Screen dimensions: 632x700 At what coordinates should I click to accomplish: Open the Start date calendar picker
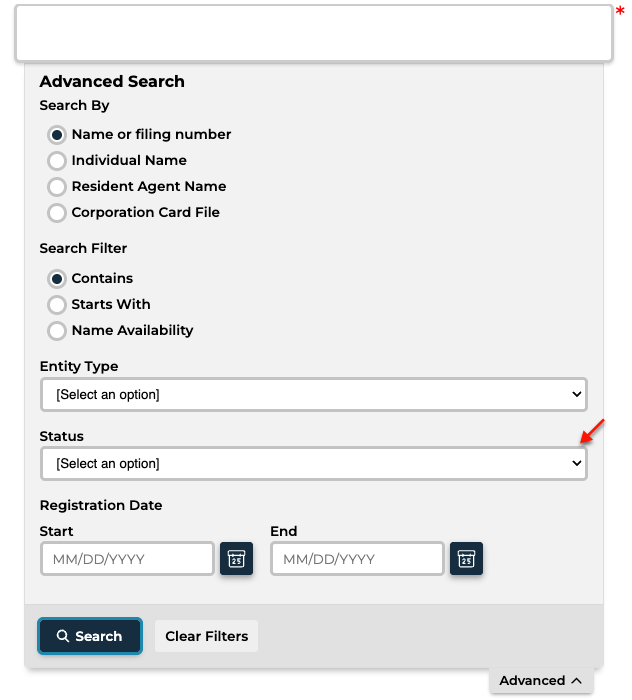[236, 558]
